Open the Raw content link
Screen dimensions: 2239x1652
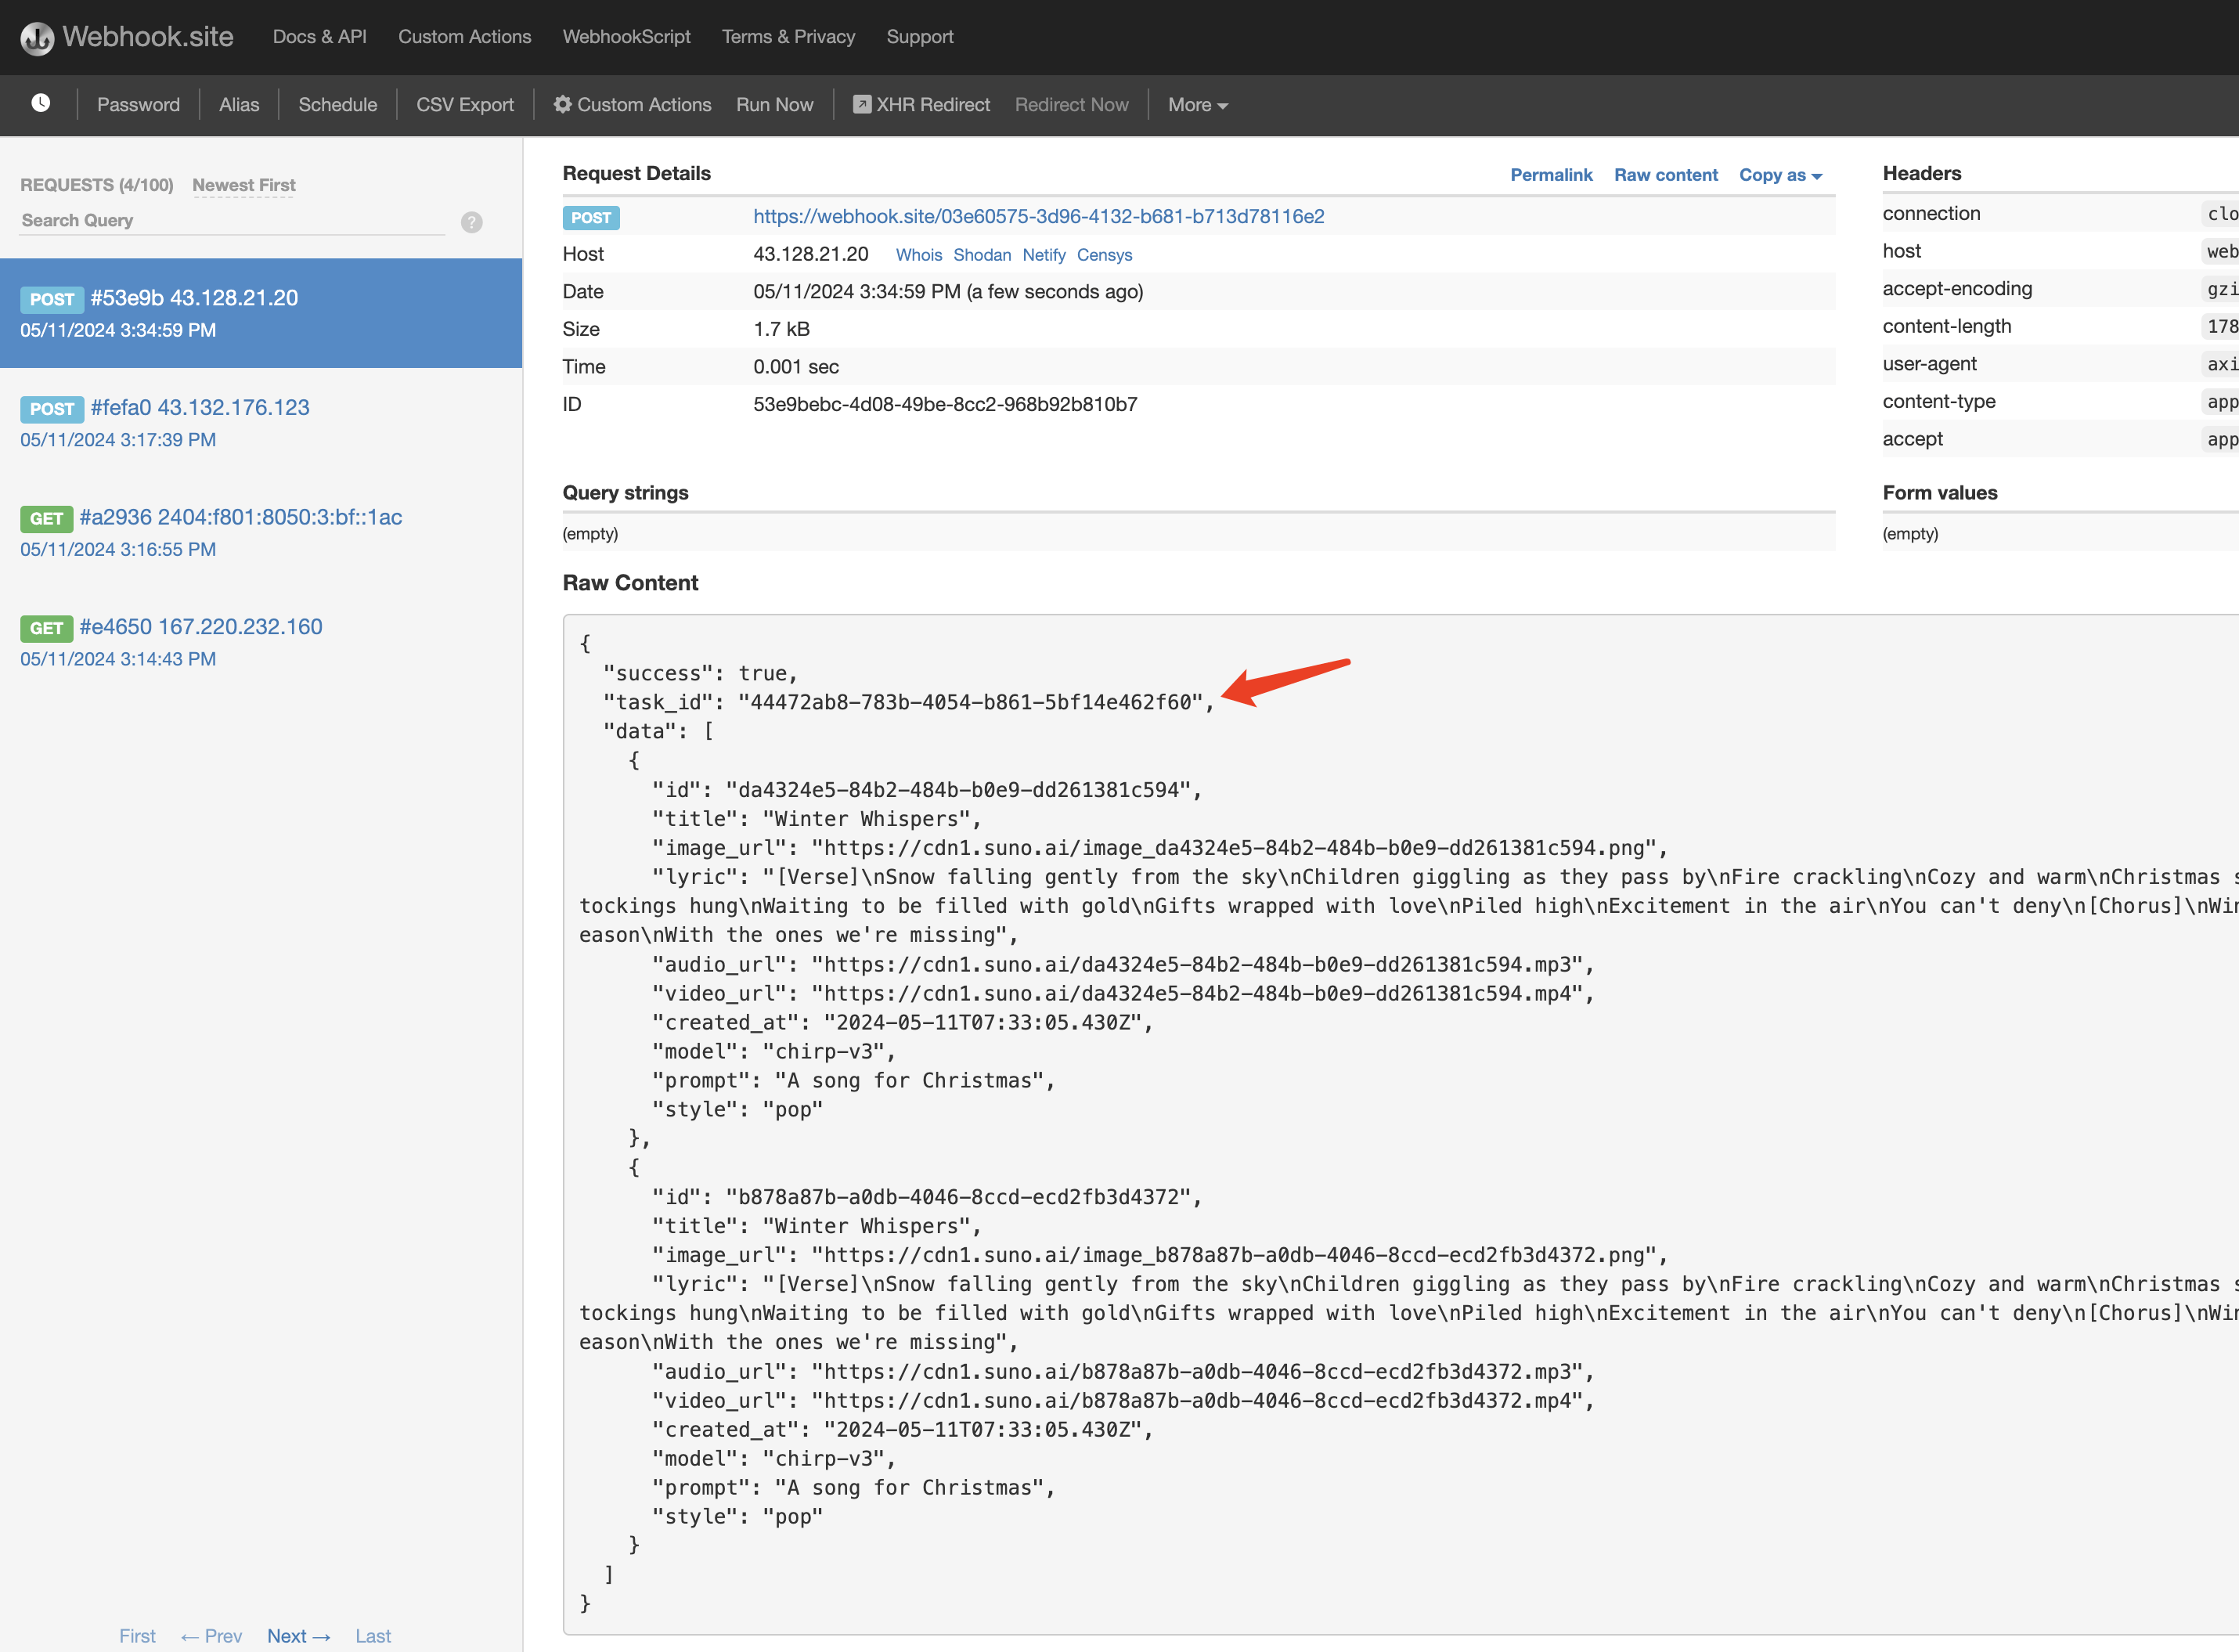(1665, 175)
